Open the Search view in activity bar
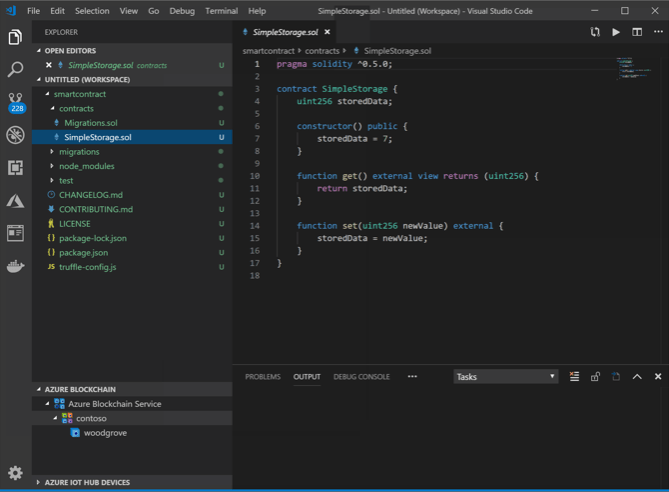This screenshot has height=492, width=669. (x=15, y=69)
